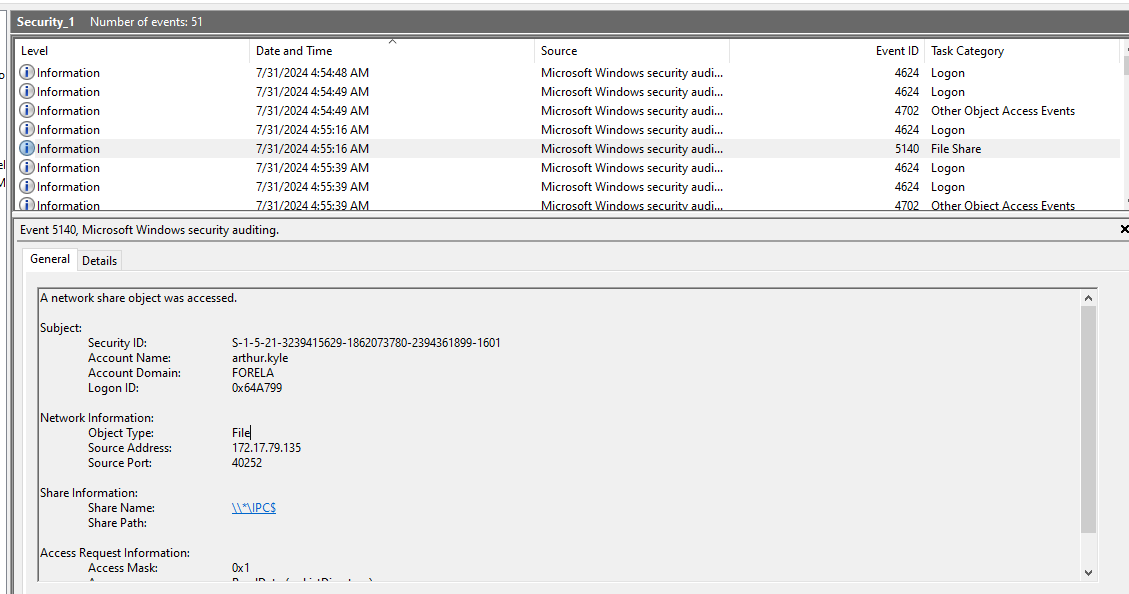Click the Logon ID value 0x64A799
This screenshot has height=594, width=1129.
point(257,388)
